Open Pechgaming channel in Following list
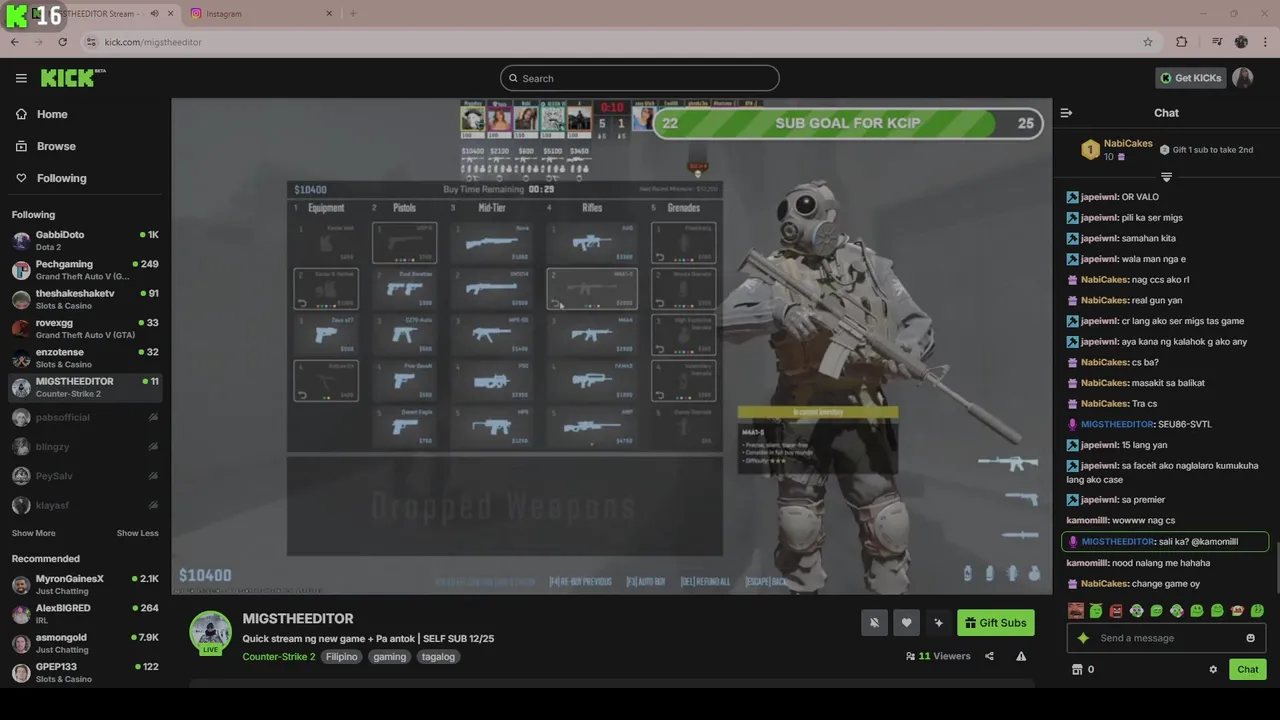 (x=85, y=270)
